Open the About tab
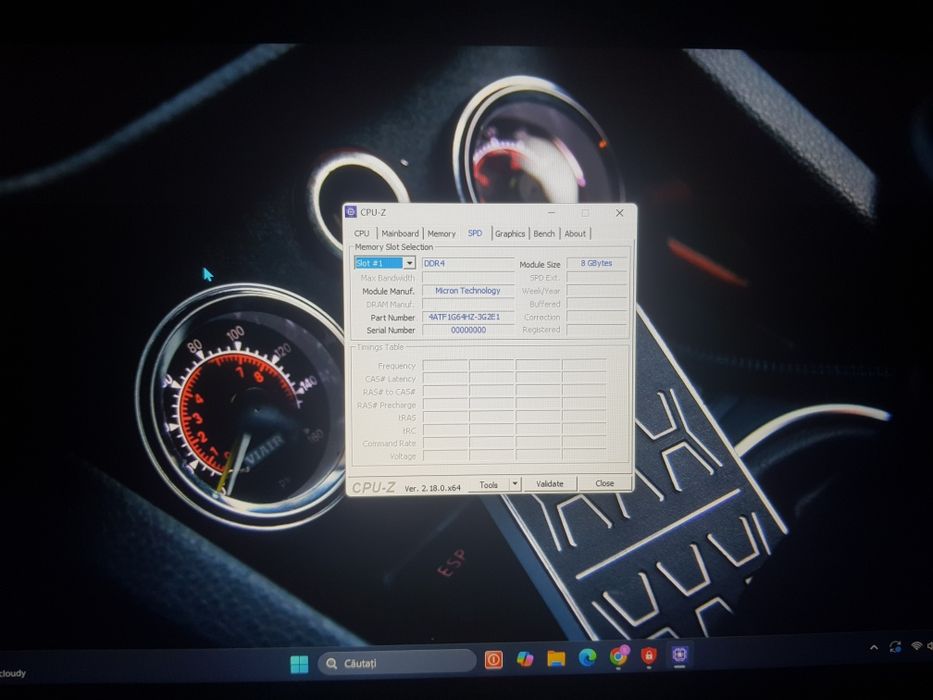This screenshot has width=933, height=700. tap(575, 233)
